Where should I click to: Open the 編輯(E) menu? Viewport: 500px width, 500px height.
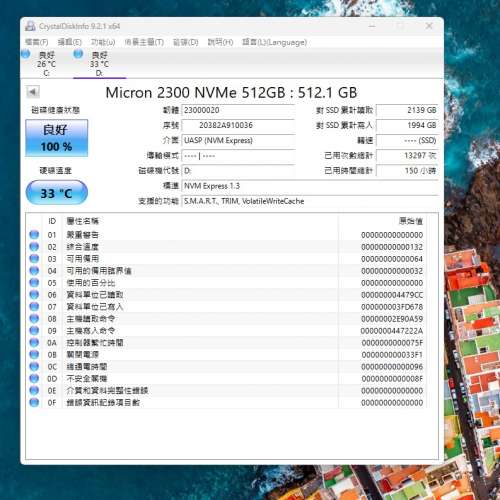pos(69,42)
